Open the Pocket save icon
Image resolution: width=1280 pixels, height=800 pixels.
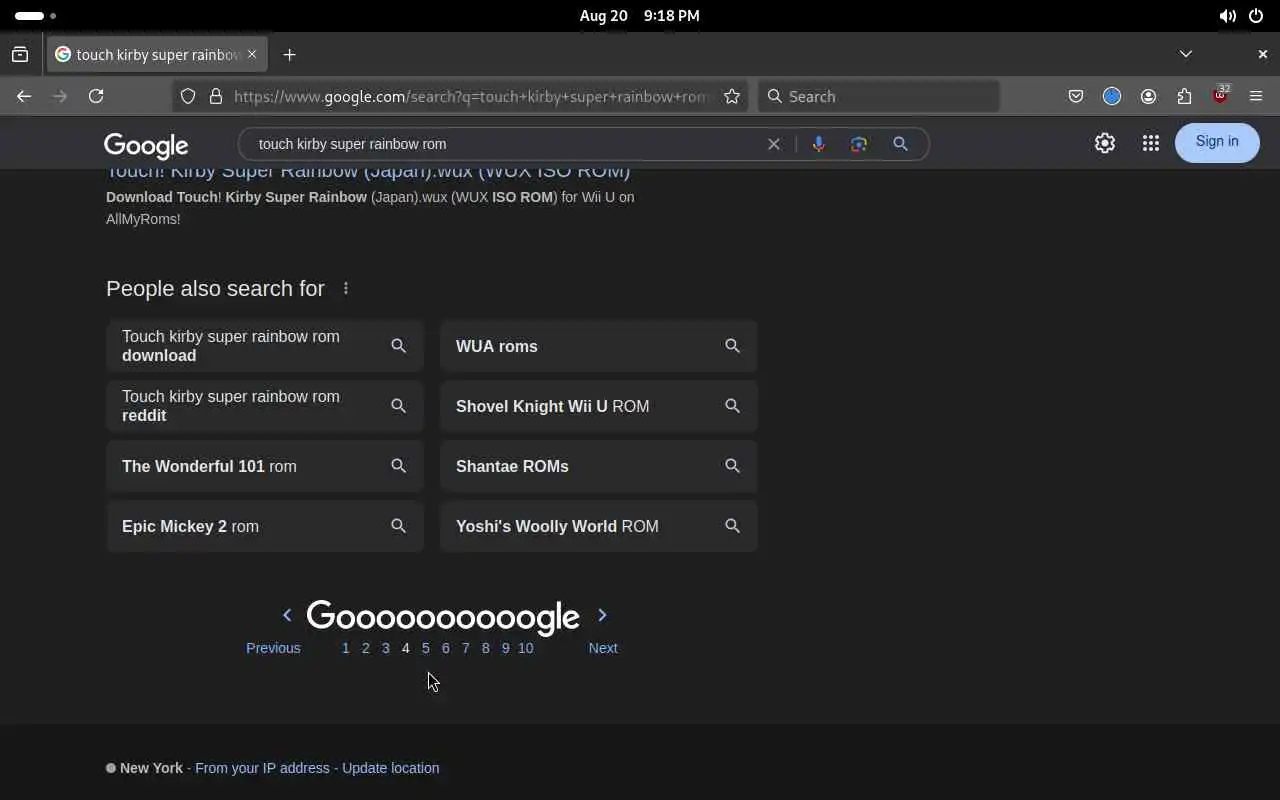coord(1076,96)
